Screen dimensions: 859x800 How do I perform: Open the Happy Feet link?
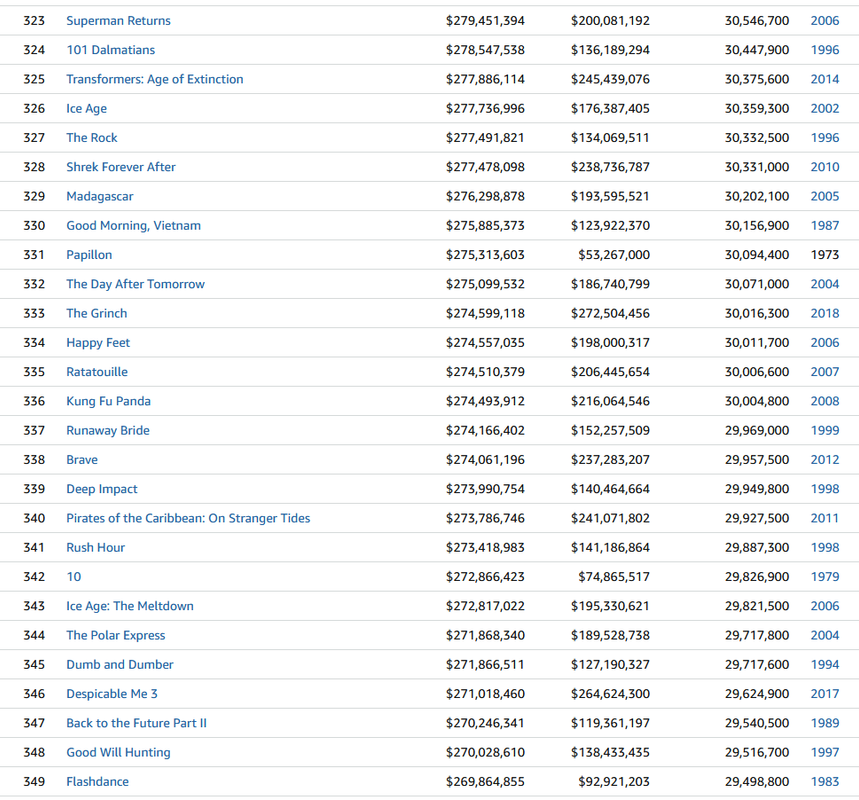point(98,342)
